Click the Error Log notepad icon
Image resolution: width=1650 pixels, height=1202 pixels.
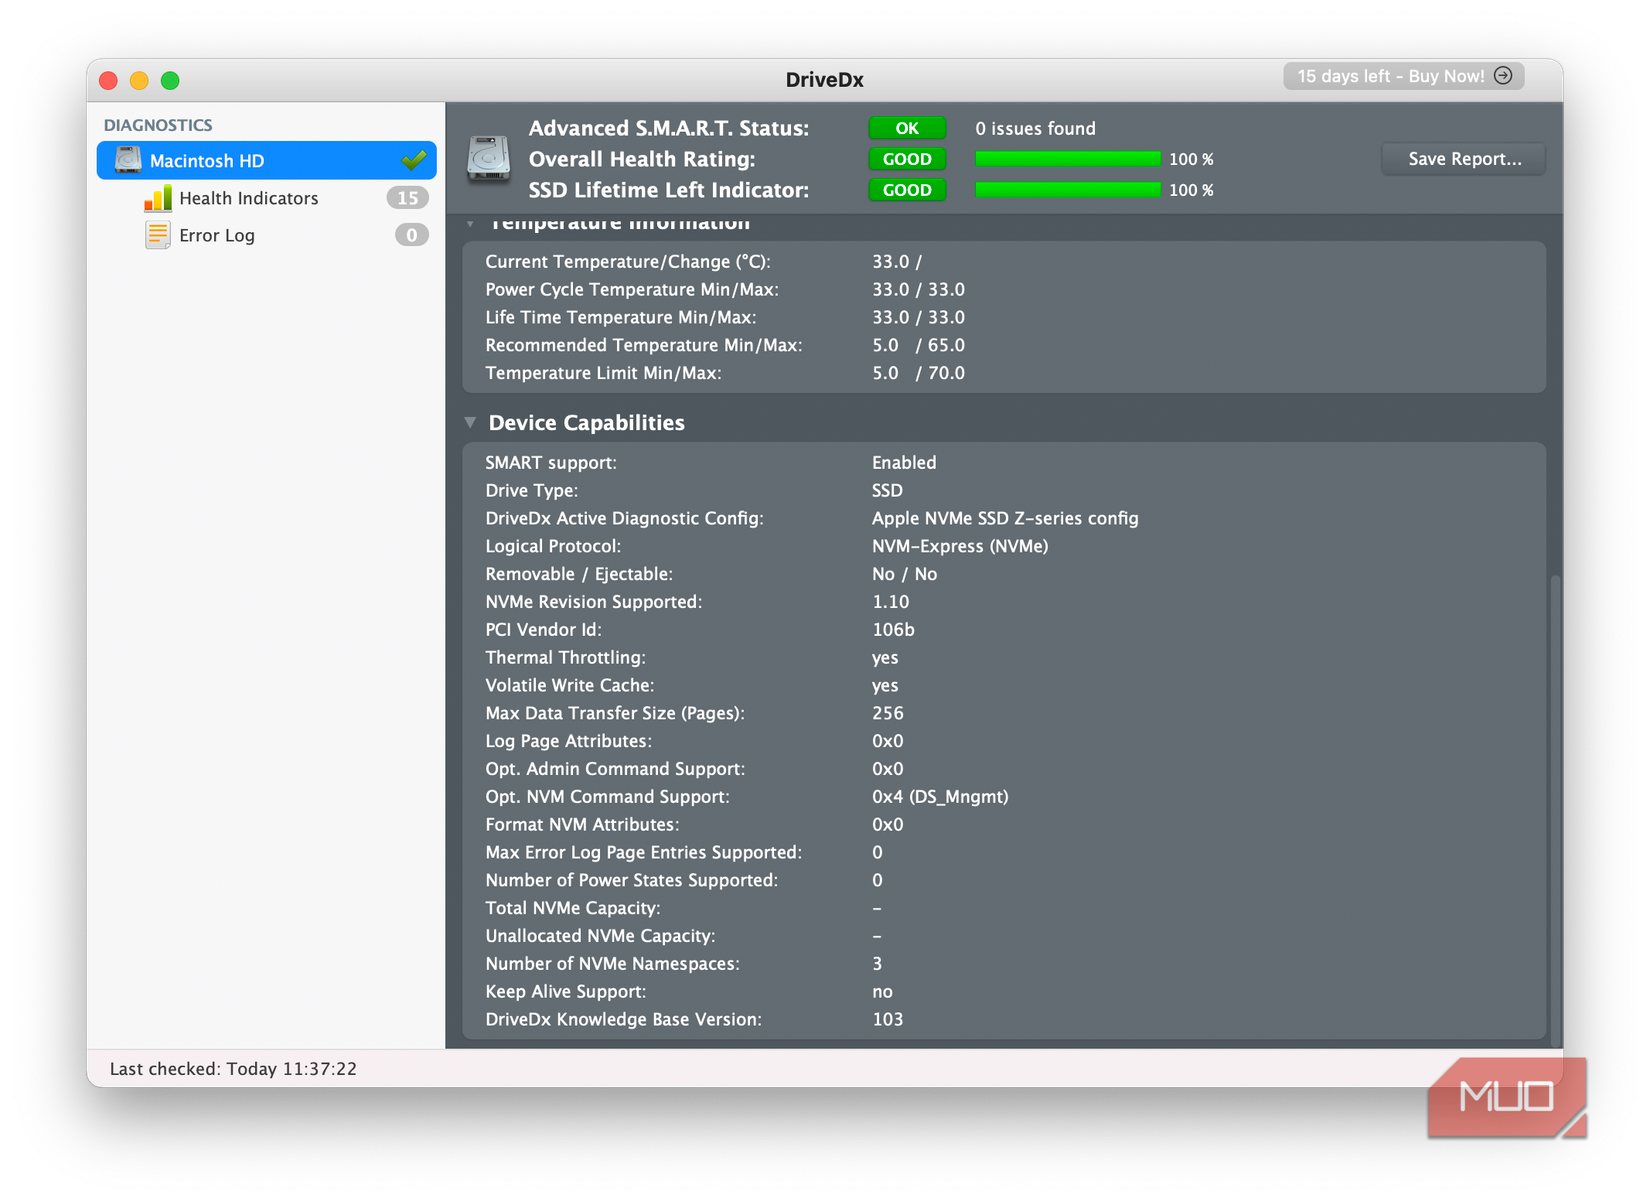pos(158,235)
